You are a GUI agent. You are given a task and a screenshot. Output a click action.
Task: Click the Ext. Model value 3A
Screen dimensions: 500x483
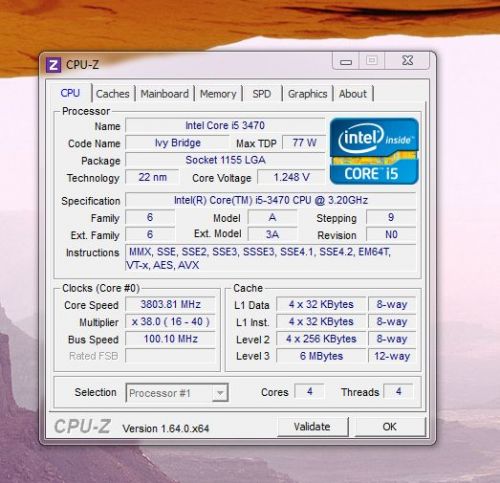coord(272,234)
